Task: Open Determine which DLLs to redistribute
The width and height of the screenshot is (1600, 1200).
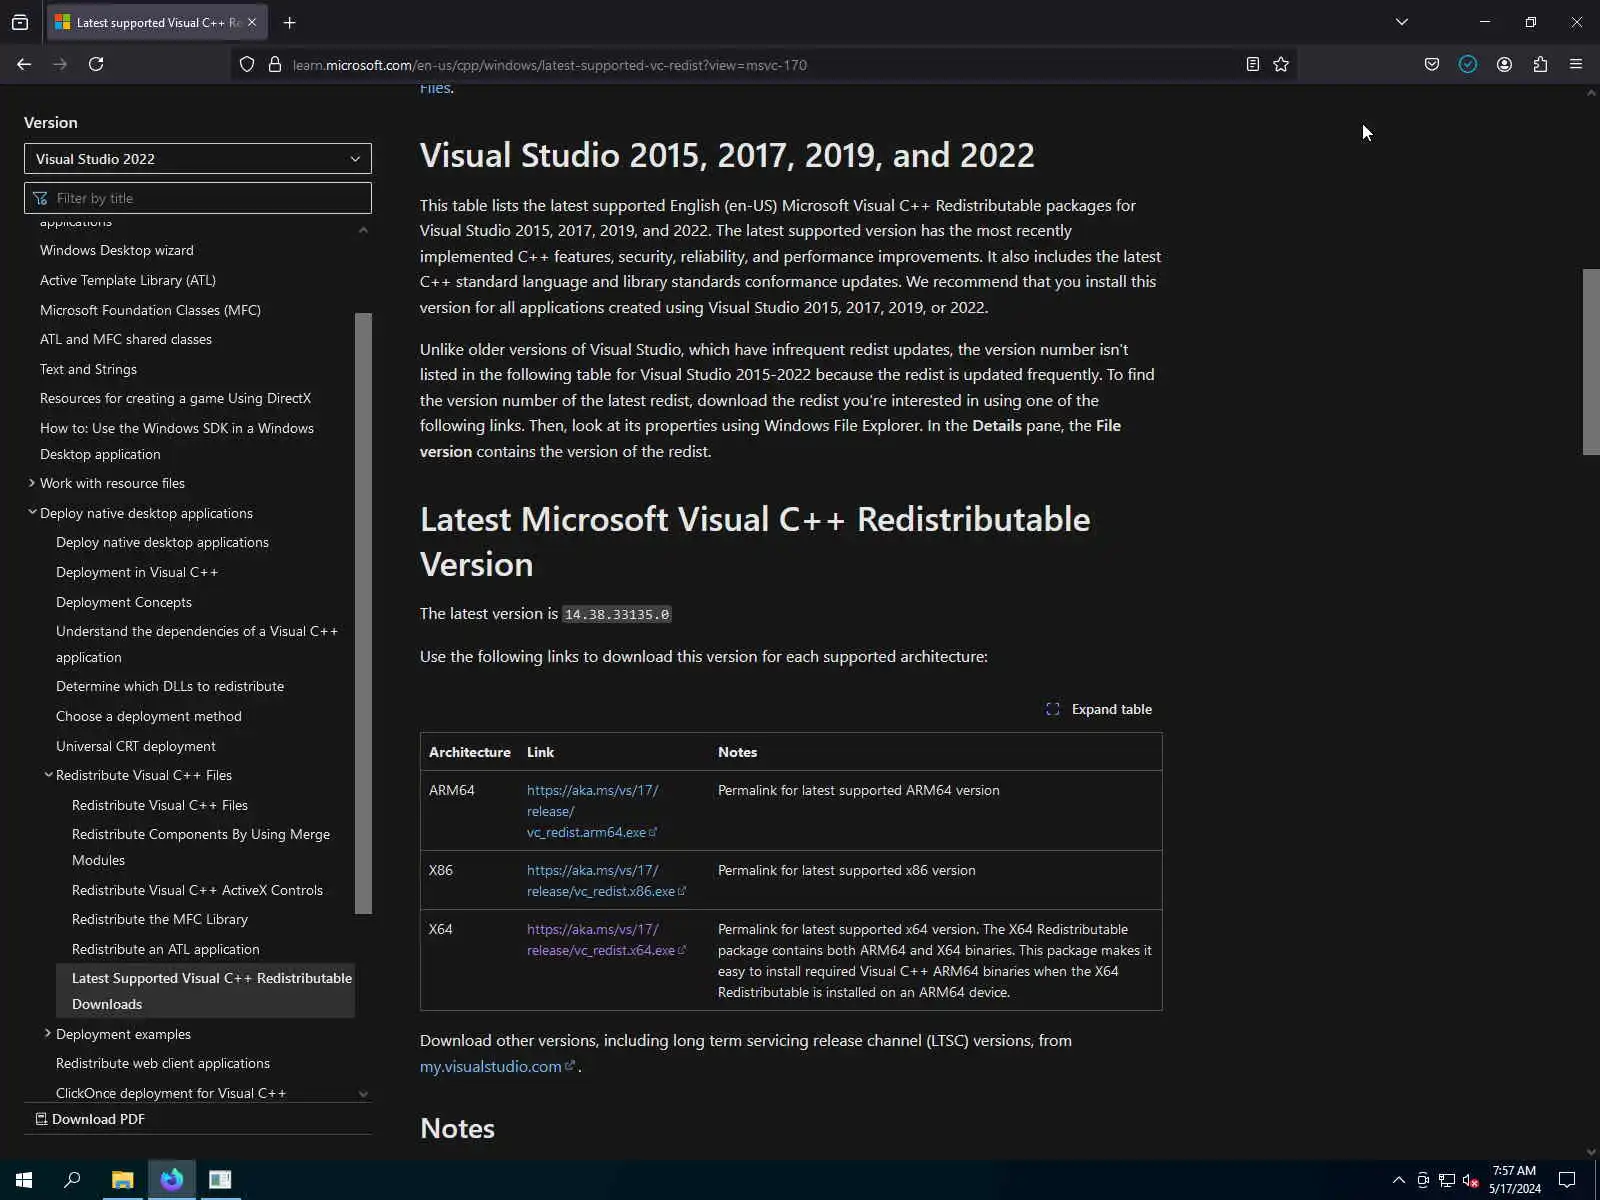Action: tap(170, 686)
